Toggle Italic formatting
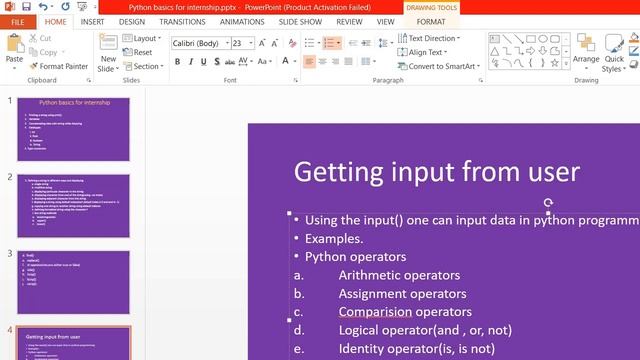The width and height of the screenshot is (640, 360). click(191, 62)
